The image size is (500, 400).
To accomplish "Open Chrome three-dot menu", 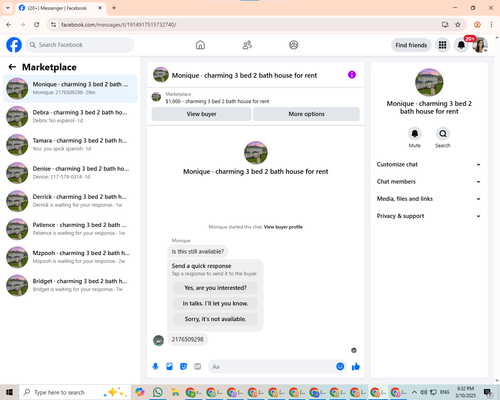I will (491, 24).
